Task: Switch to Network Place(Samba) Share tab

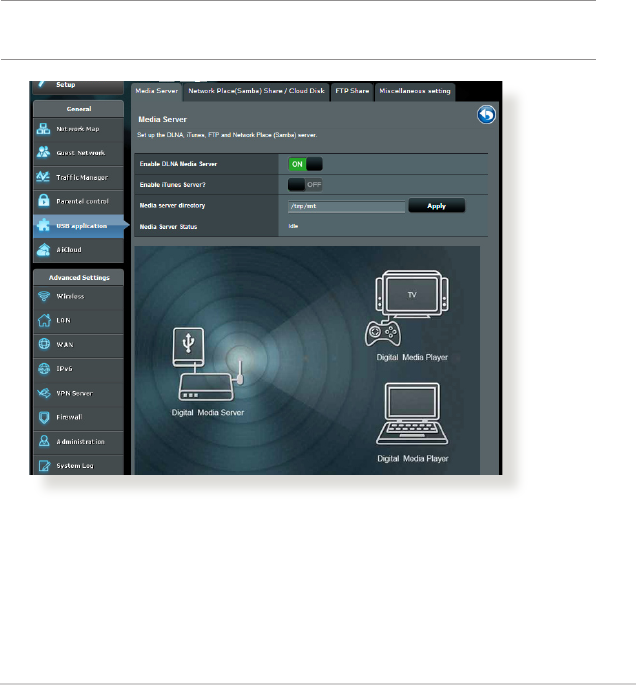Action: [x=258, y=91]
